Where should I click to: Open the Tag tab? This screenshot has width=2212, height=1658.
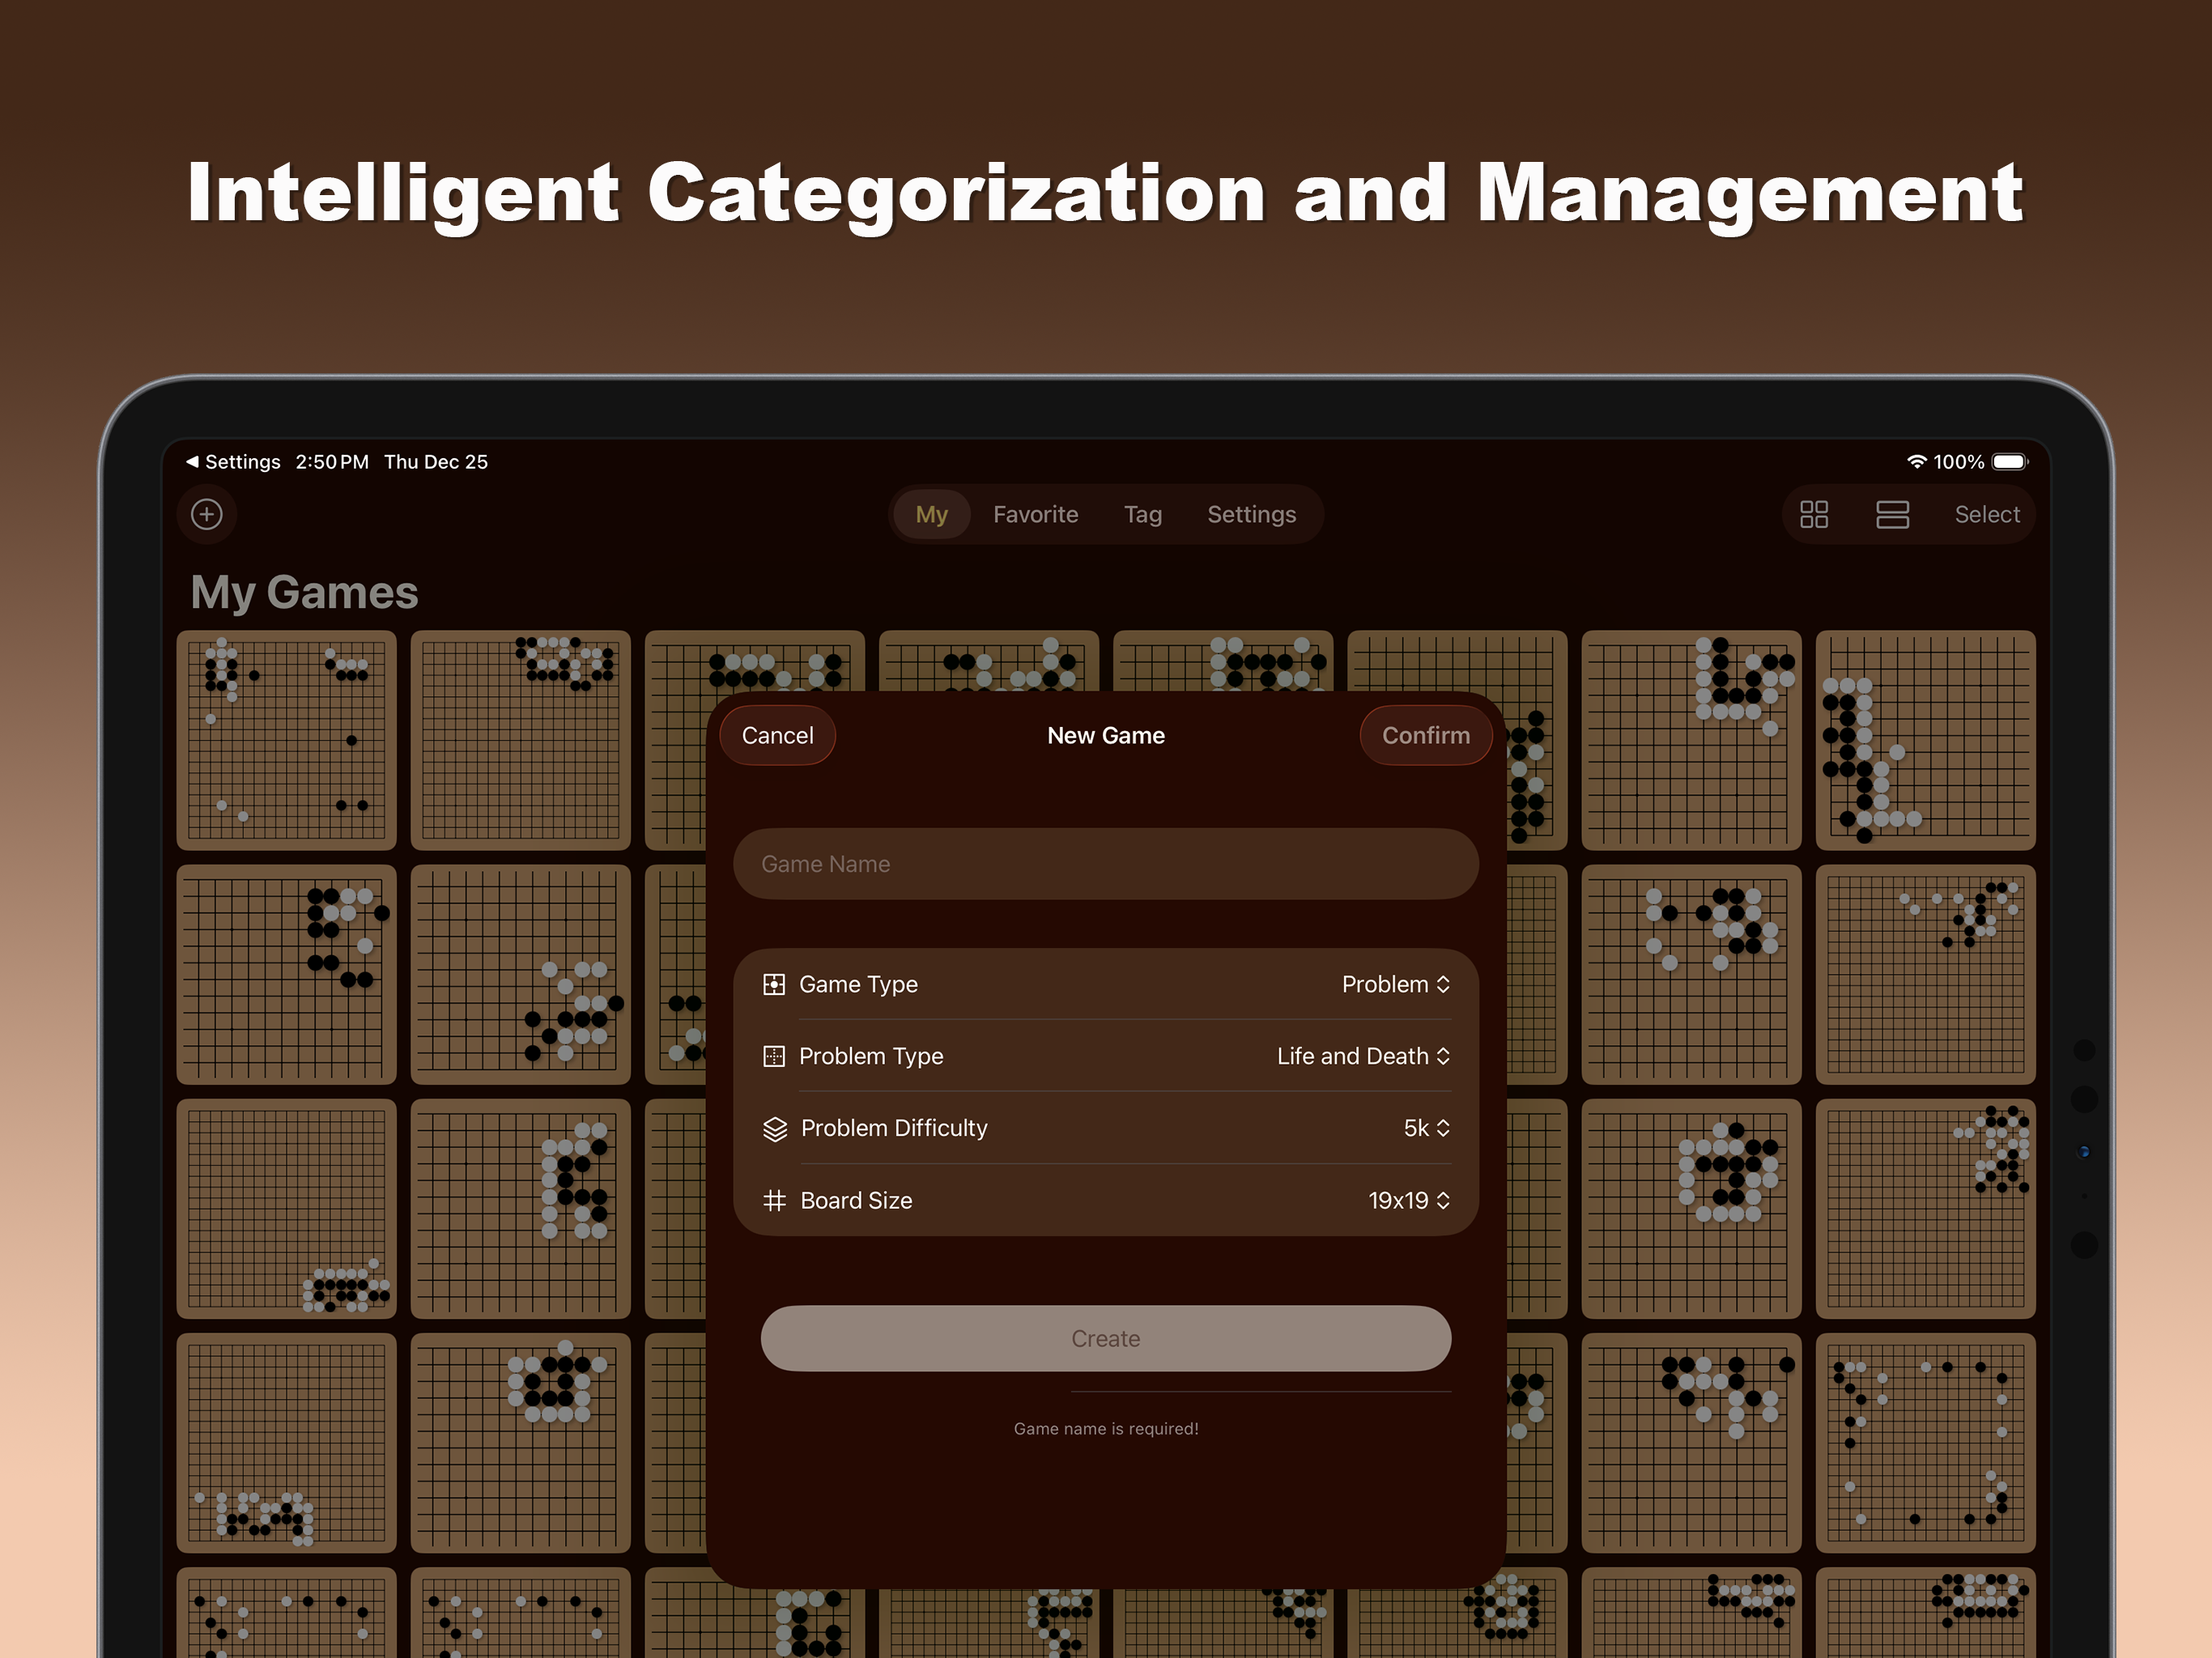tap(1142, 514)
